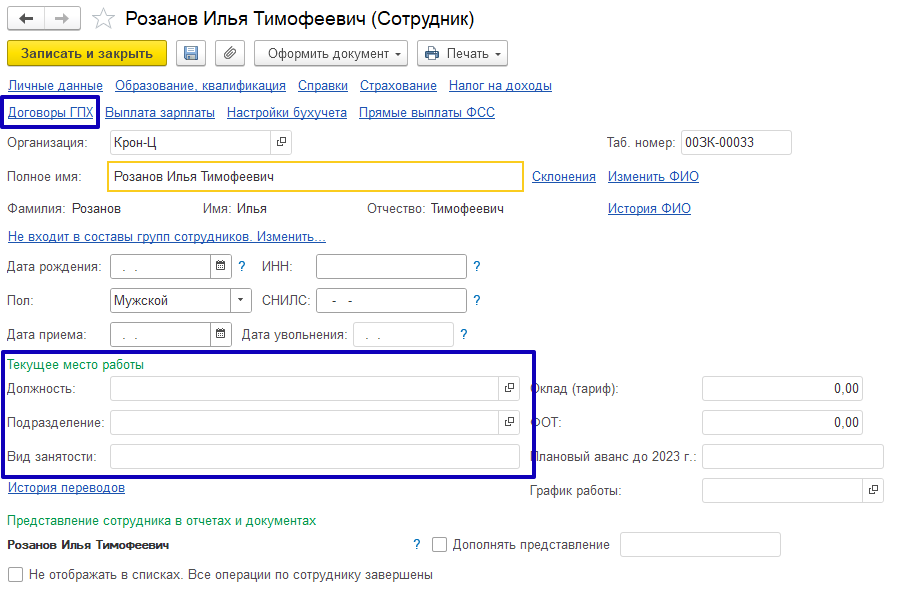The height and width of the screenshot is (598, 900).
Task: Open calendar for Дата рождения field
Action: 220,267
